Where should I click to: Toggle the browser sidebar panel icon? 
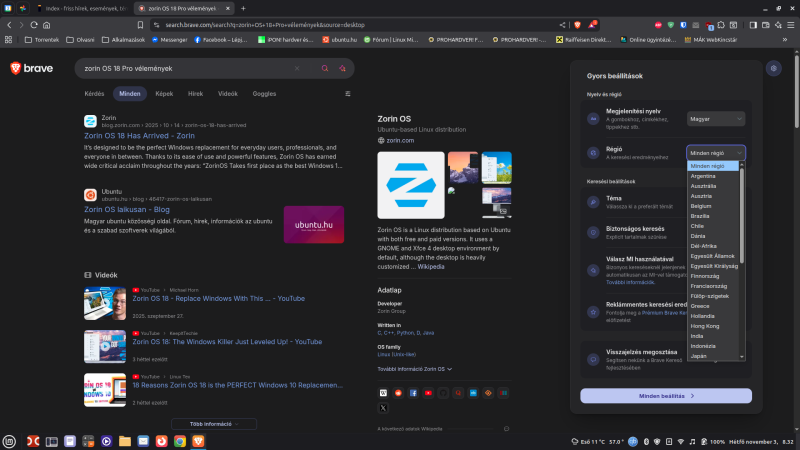tap(753, 25)
